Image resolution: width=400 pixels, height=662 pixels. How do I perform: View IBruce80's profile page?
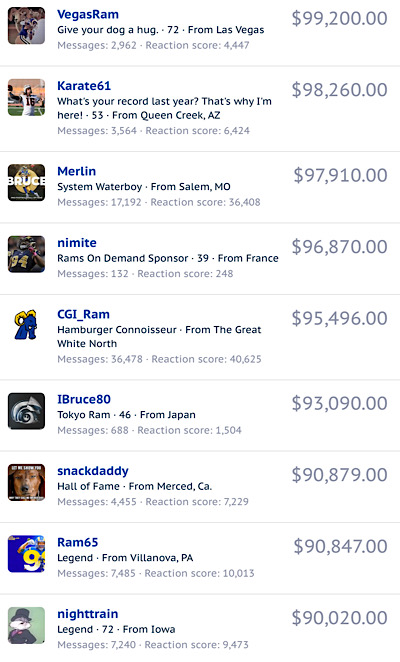pyautogui.click(x=84, y=399)
